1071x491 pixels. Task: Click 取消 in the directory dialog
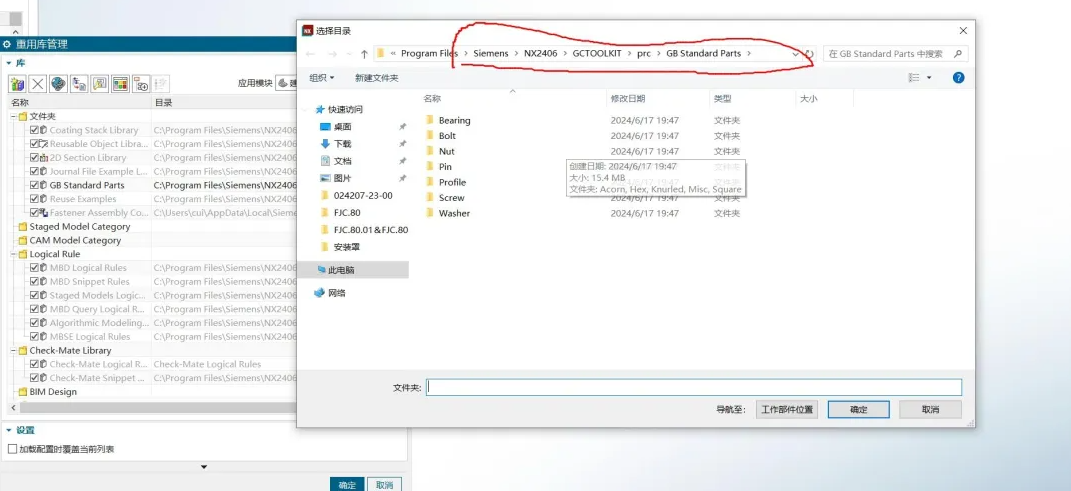[x=930, y=409]
